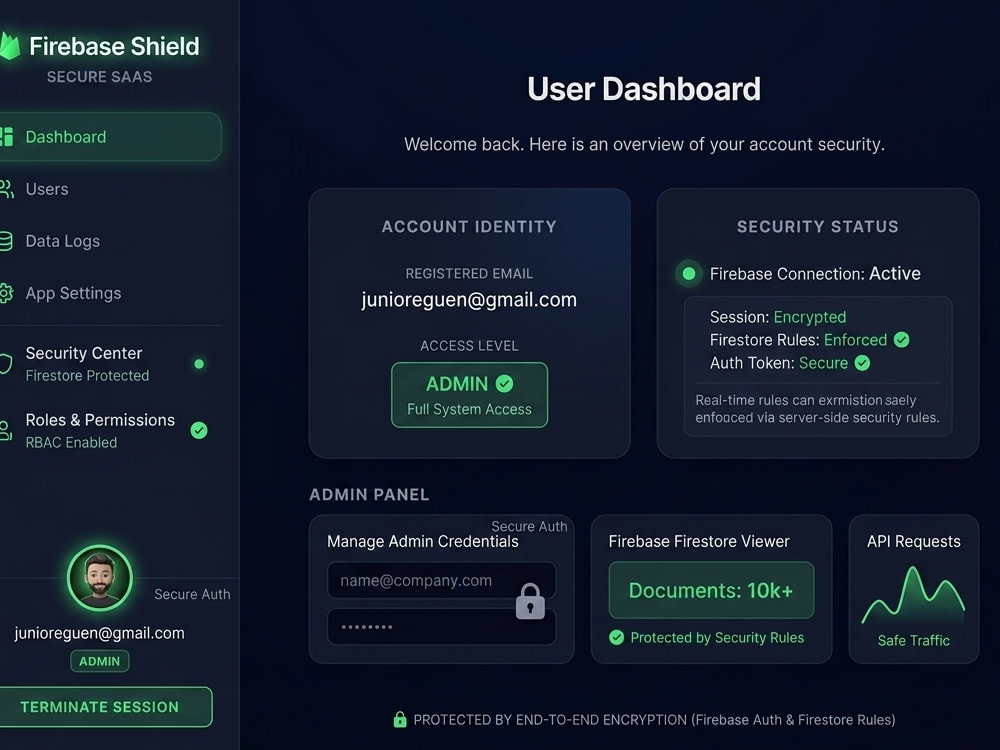
Task: Click the user avatar profile picture
Action: click(x=99, y=578)
